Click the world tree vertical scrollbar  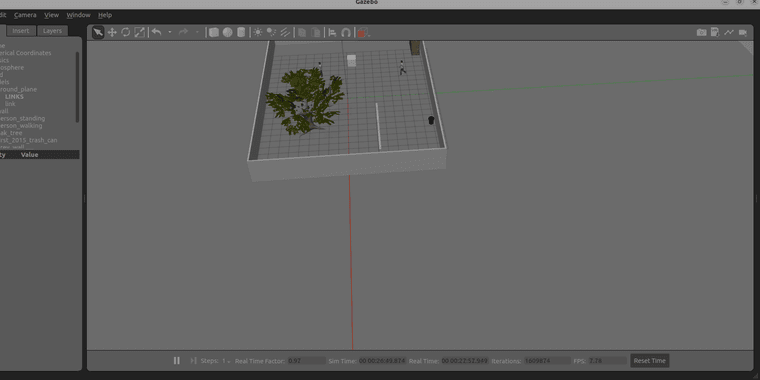coord(77,87)
